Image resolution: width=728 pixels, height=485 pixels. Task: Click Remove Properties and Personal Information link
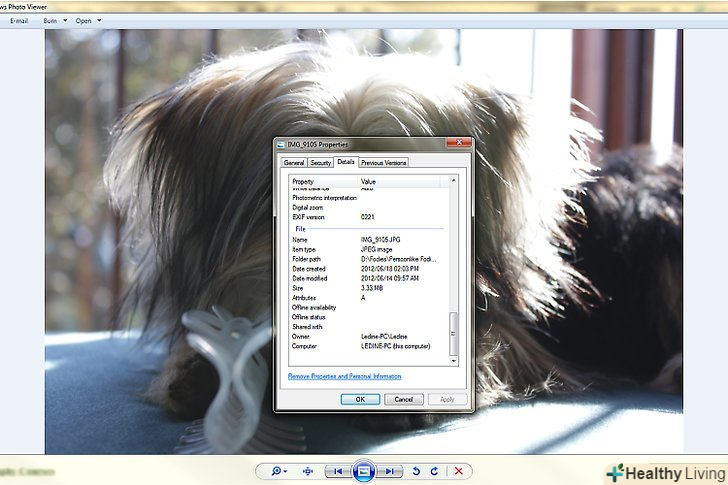point(345,376)
